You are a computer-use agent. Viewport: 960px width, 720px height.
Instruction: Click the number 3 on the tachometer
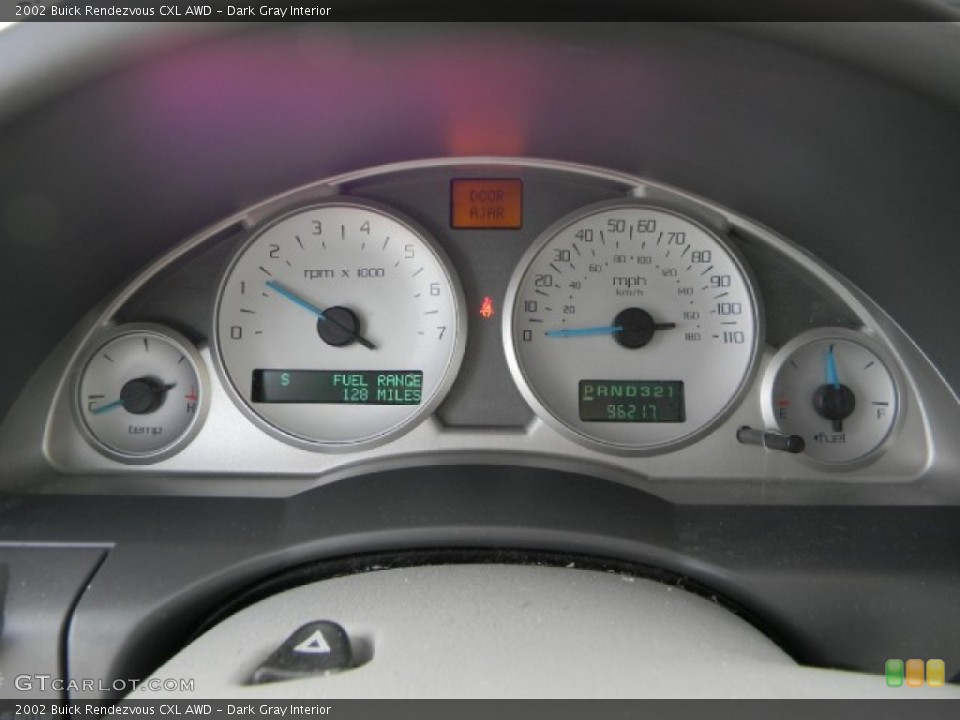[317, 228]
